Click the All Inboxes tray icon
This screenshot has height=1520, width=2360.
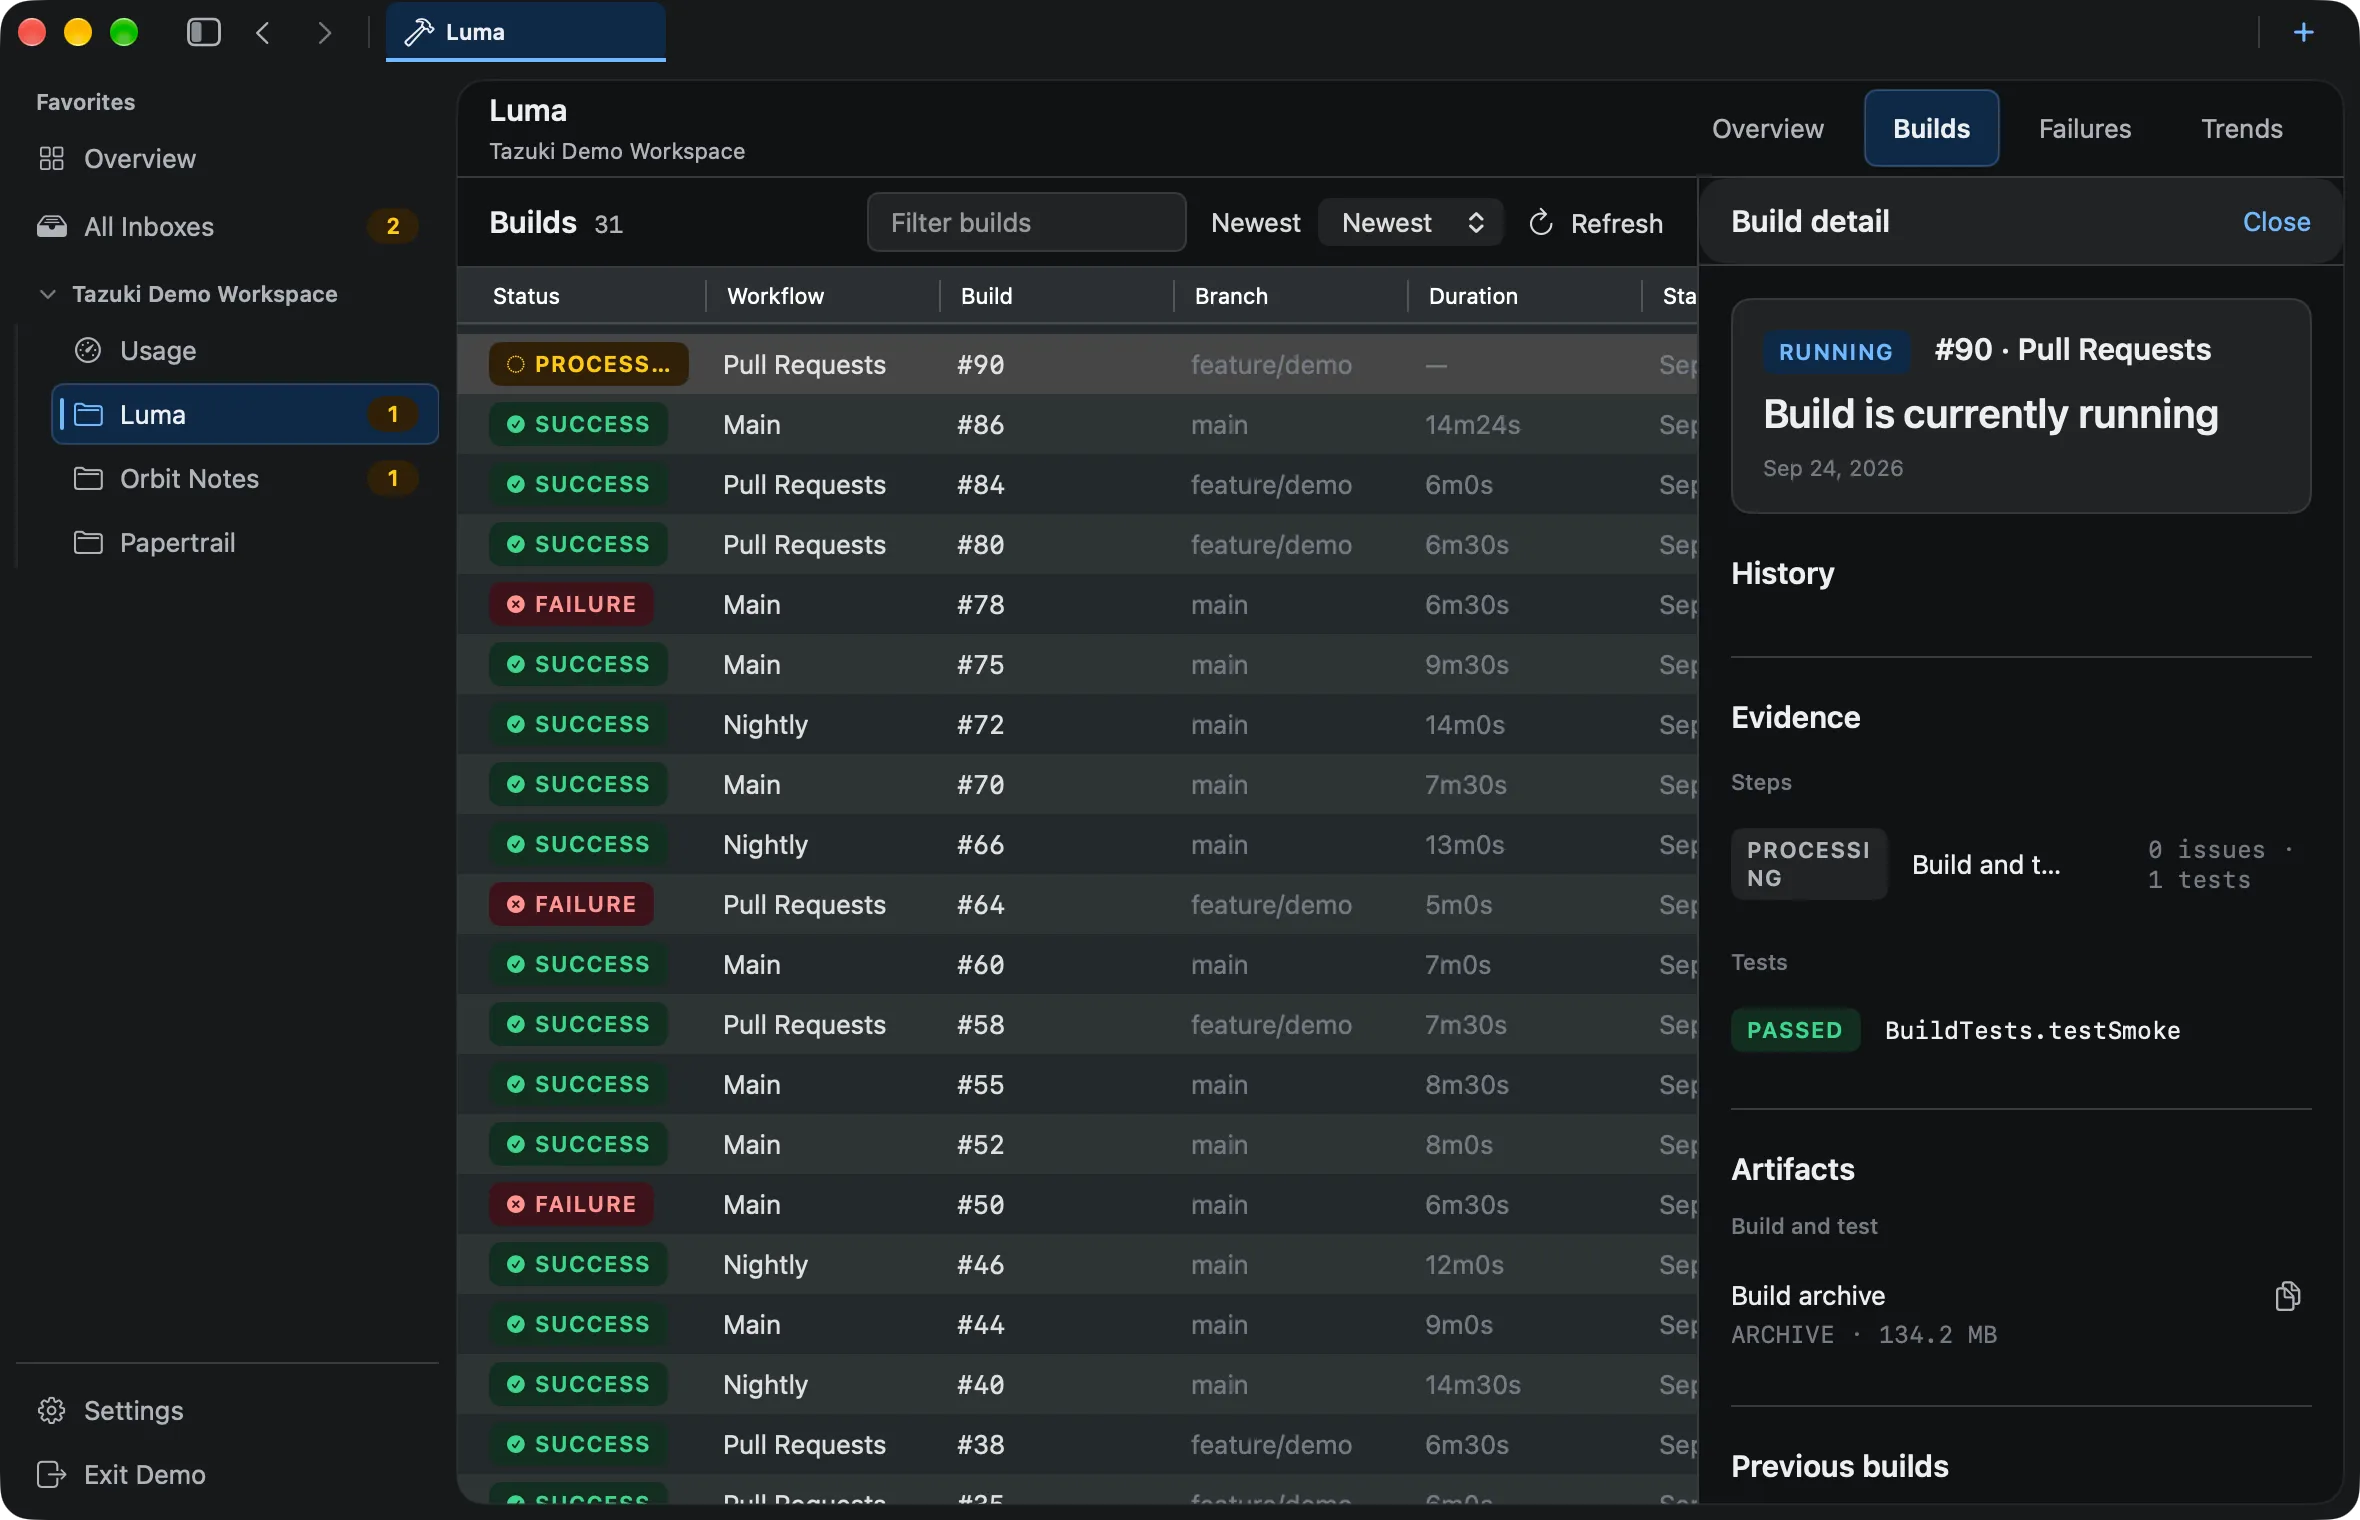coord(52,226)
